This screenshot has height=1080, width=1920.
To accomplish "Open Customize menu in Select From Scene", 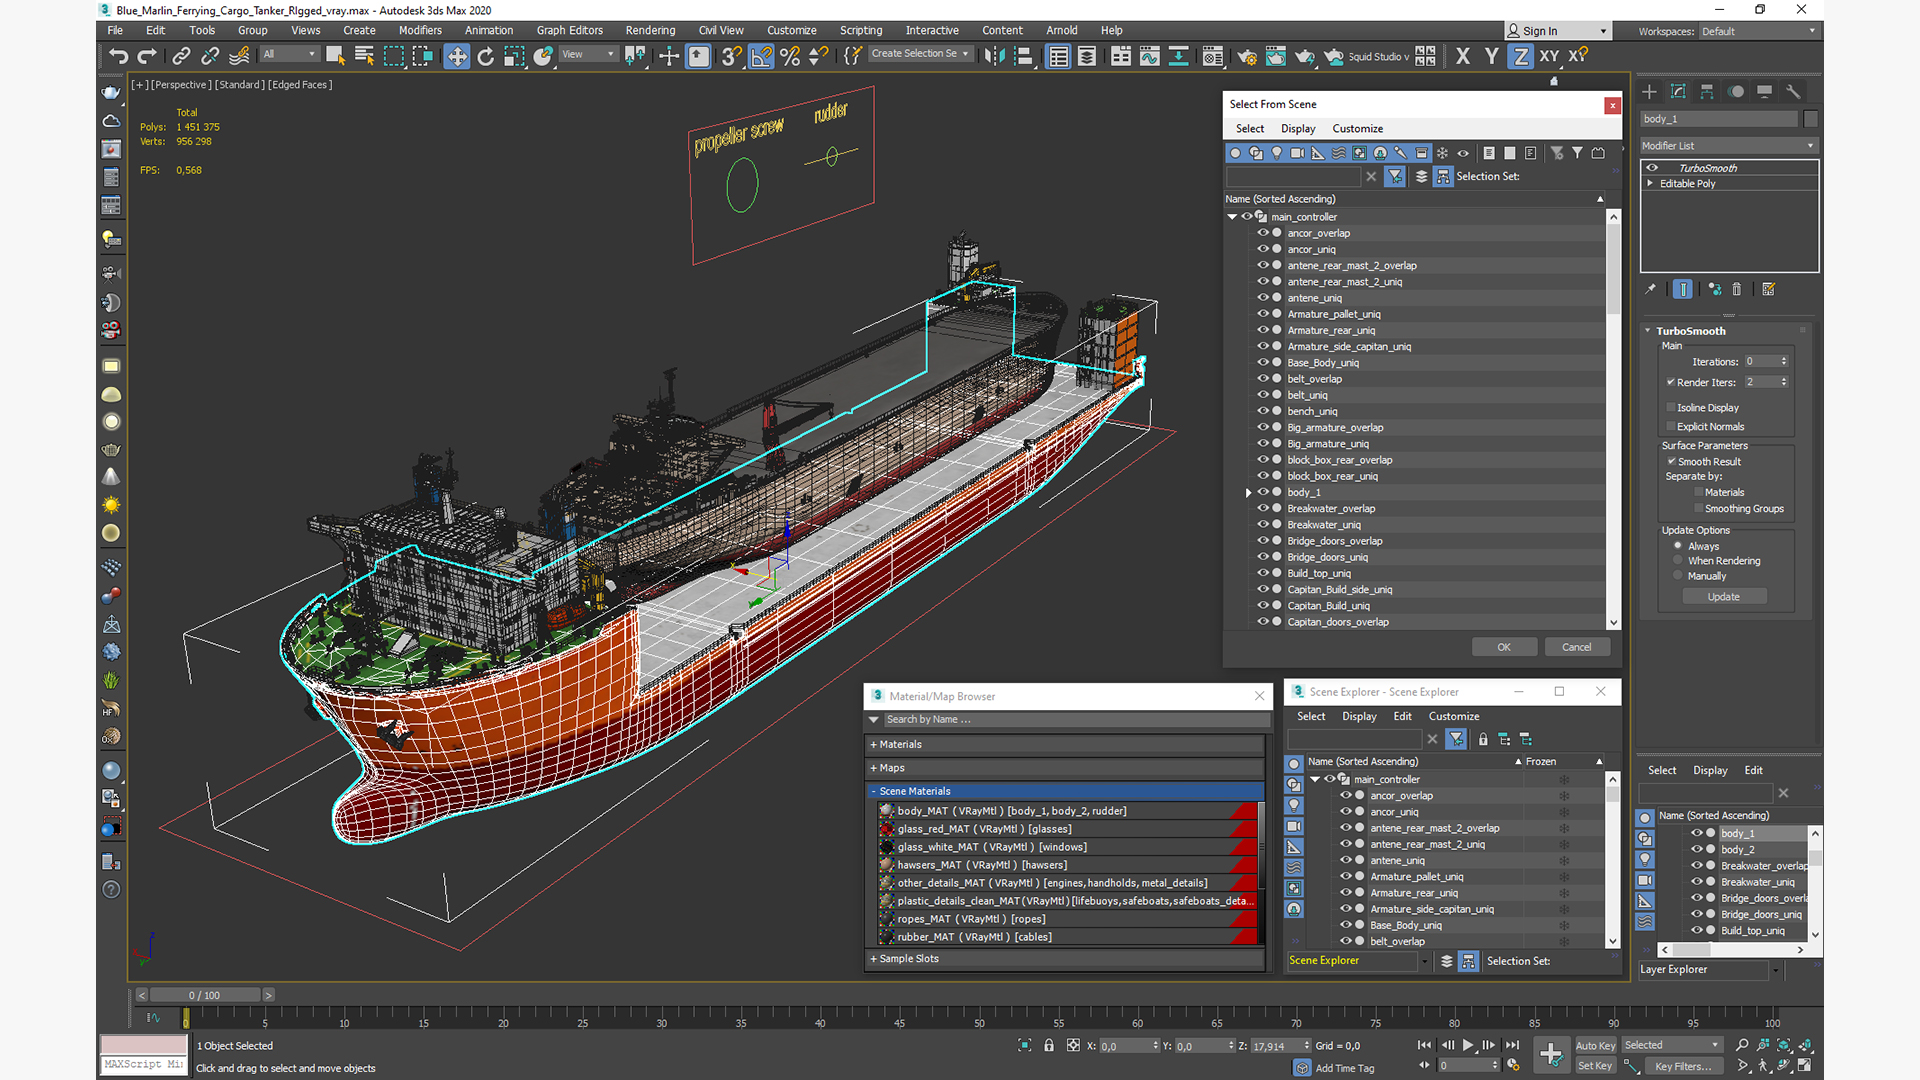I will pyautogui.click(x=1357, y=128).
